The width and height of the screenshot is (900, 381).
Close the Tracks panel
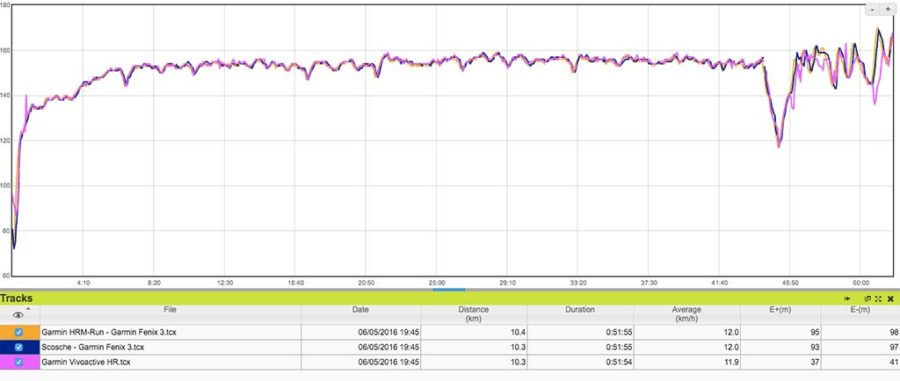890,299
